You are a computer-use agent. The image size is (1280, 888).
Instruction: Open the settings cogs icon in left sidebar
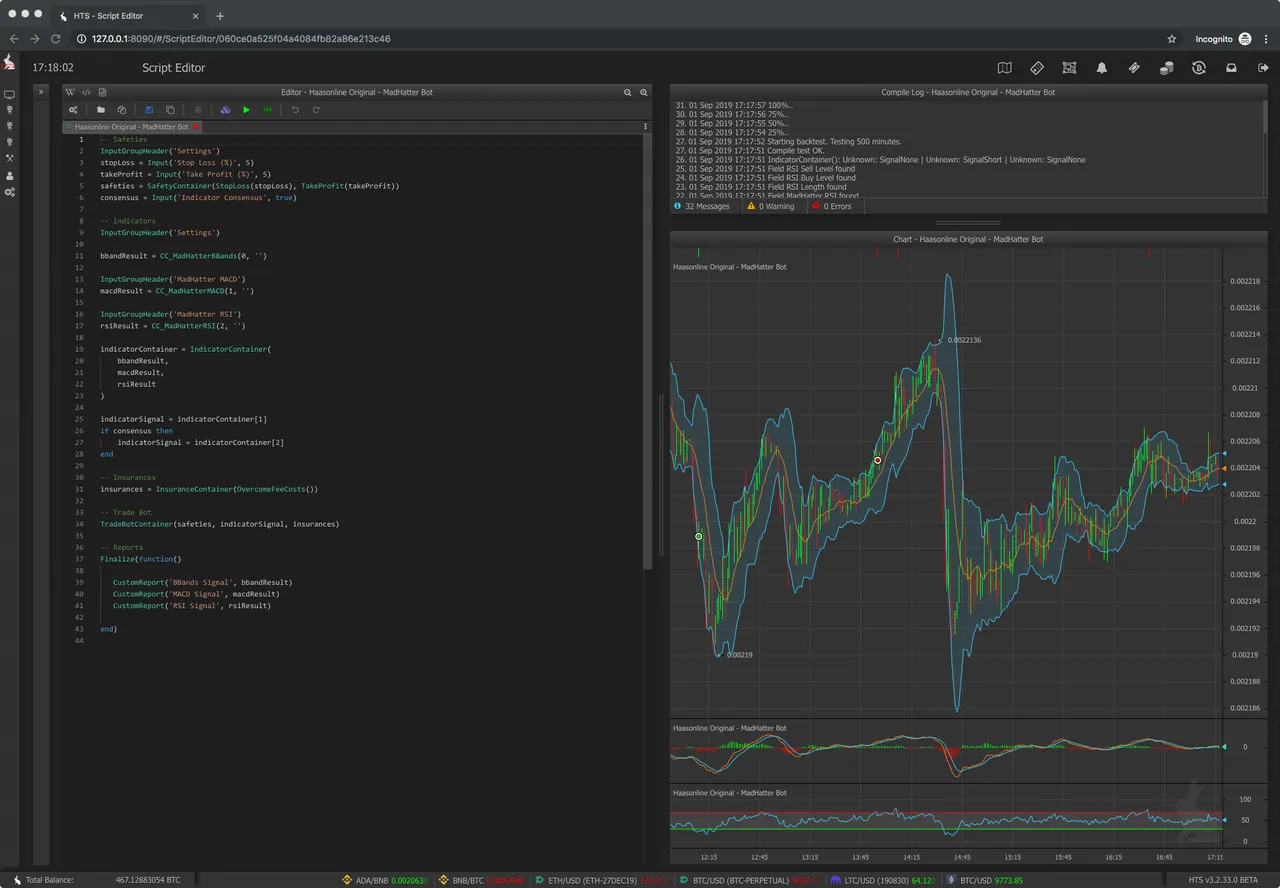[x=9, y=192]
